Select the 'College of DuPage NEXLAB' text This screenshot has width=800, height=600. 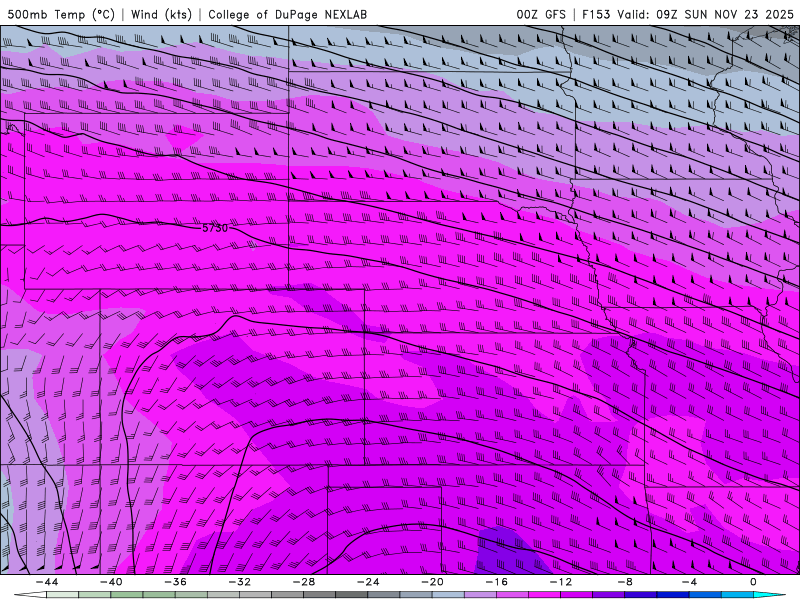(287, 14)
